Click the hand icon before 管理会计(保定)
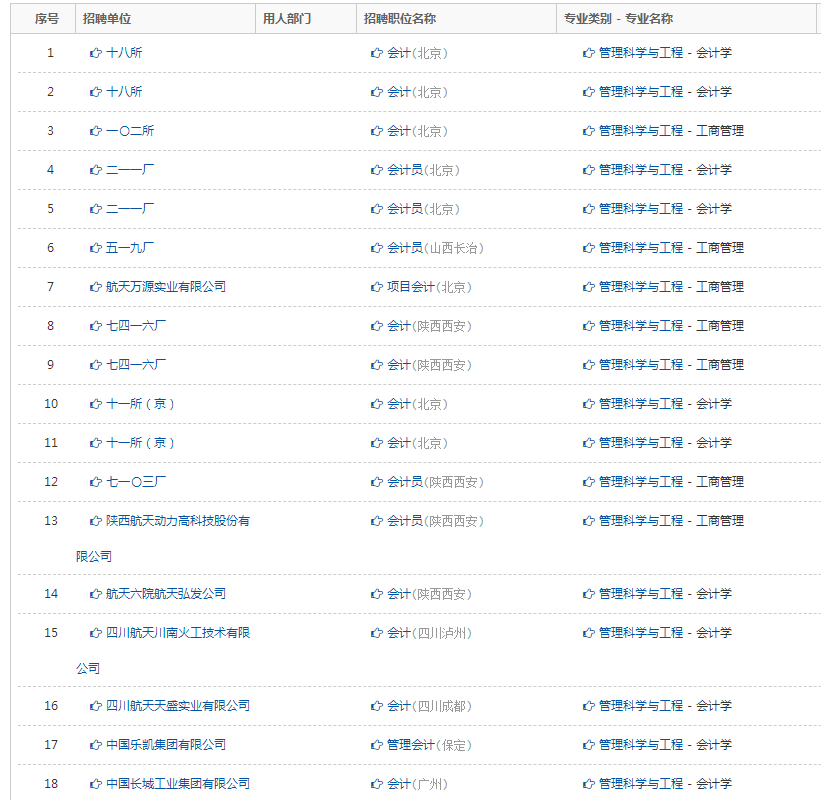 pos(376,745)
